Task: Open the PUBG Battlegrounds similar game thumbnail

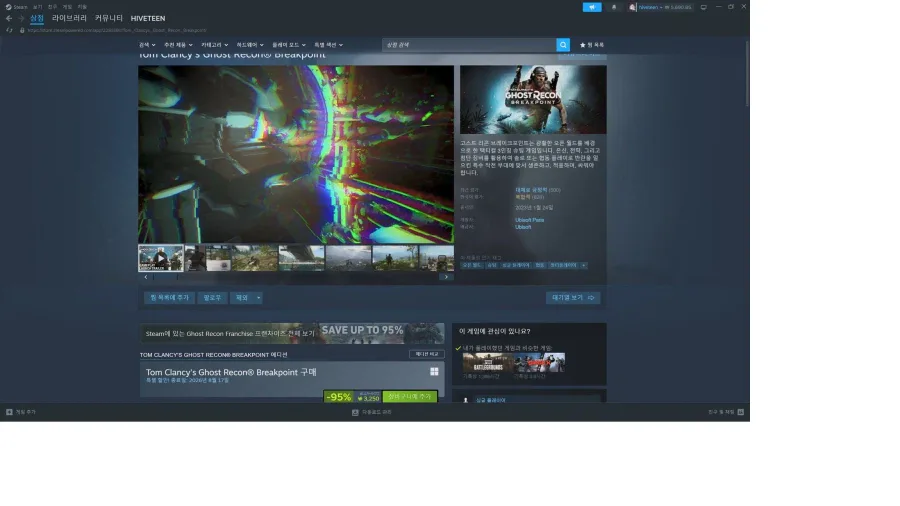Action: coord(488,363)
